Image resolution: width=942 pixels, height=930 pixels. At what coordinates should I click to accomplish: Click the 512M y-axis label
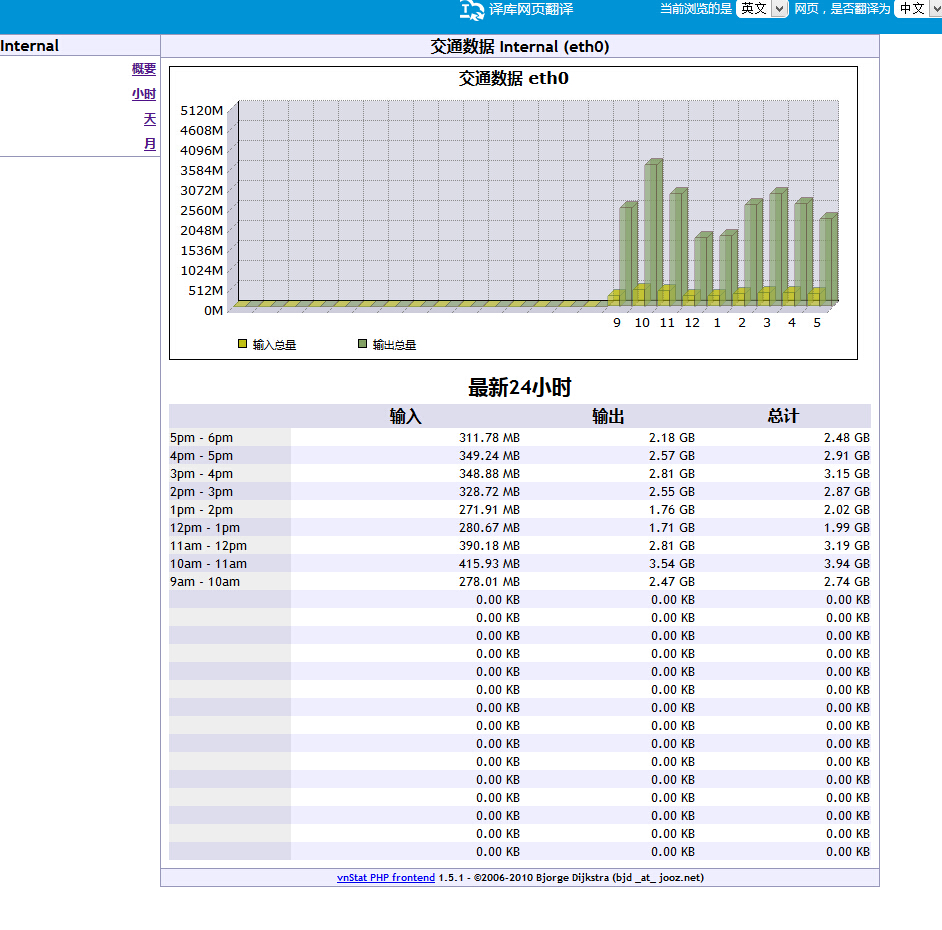point(205,290)
